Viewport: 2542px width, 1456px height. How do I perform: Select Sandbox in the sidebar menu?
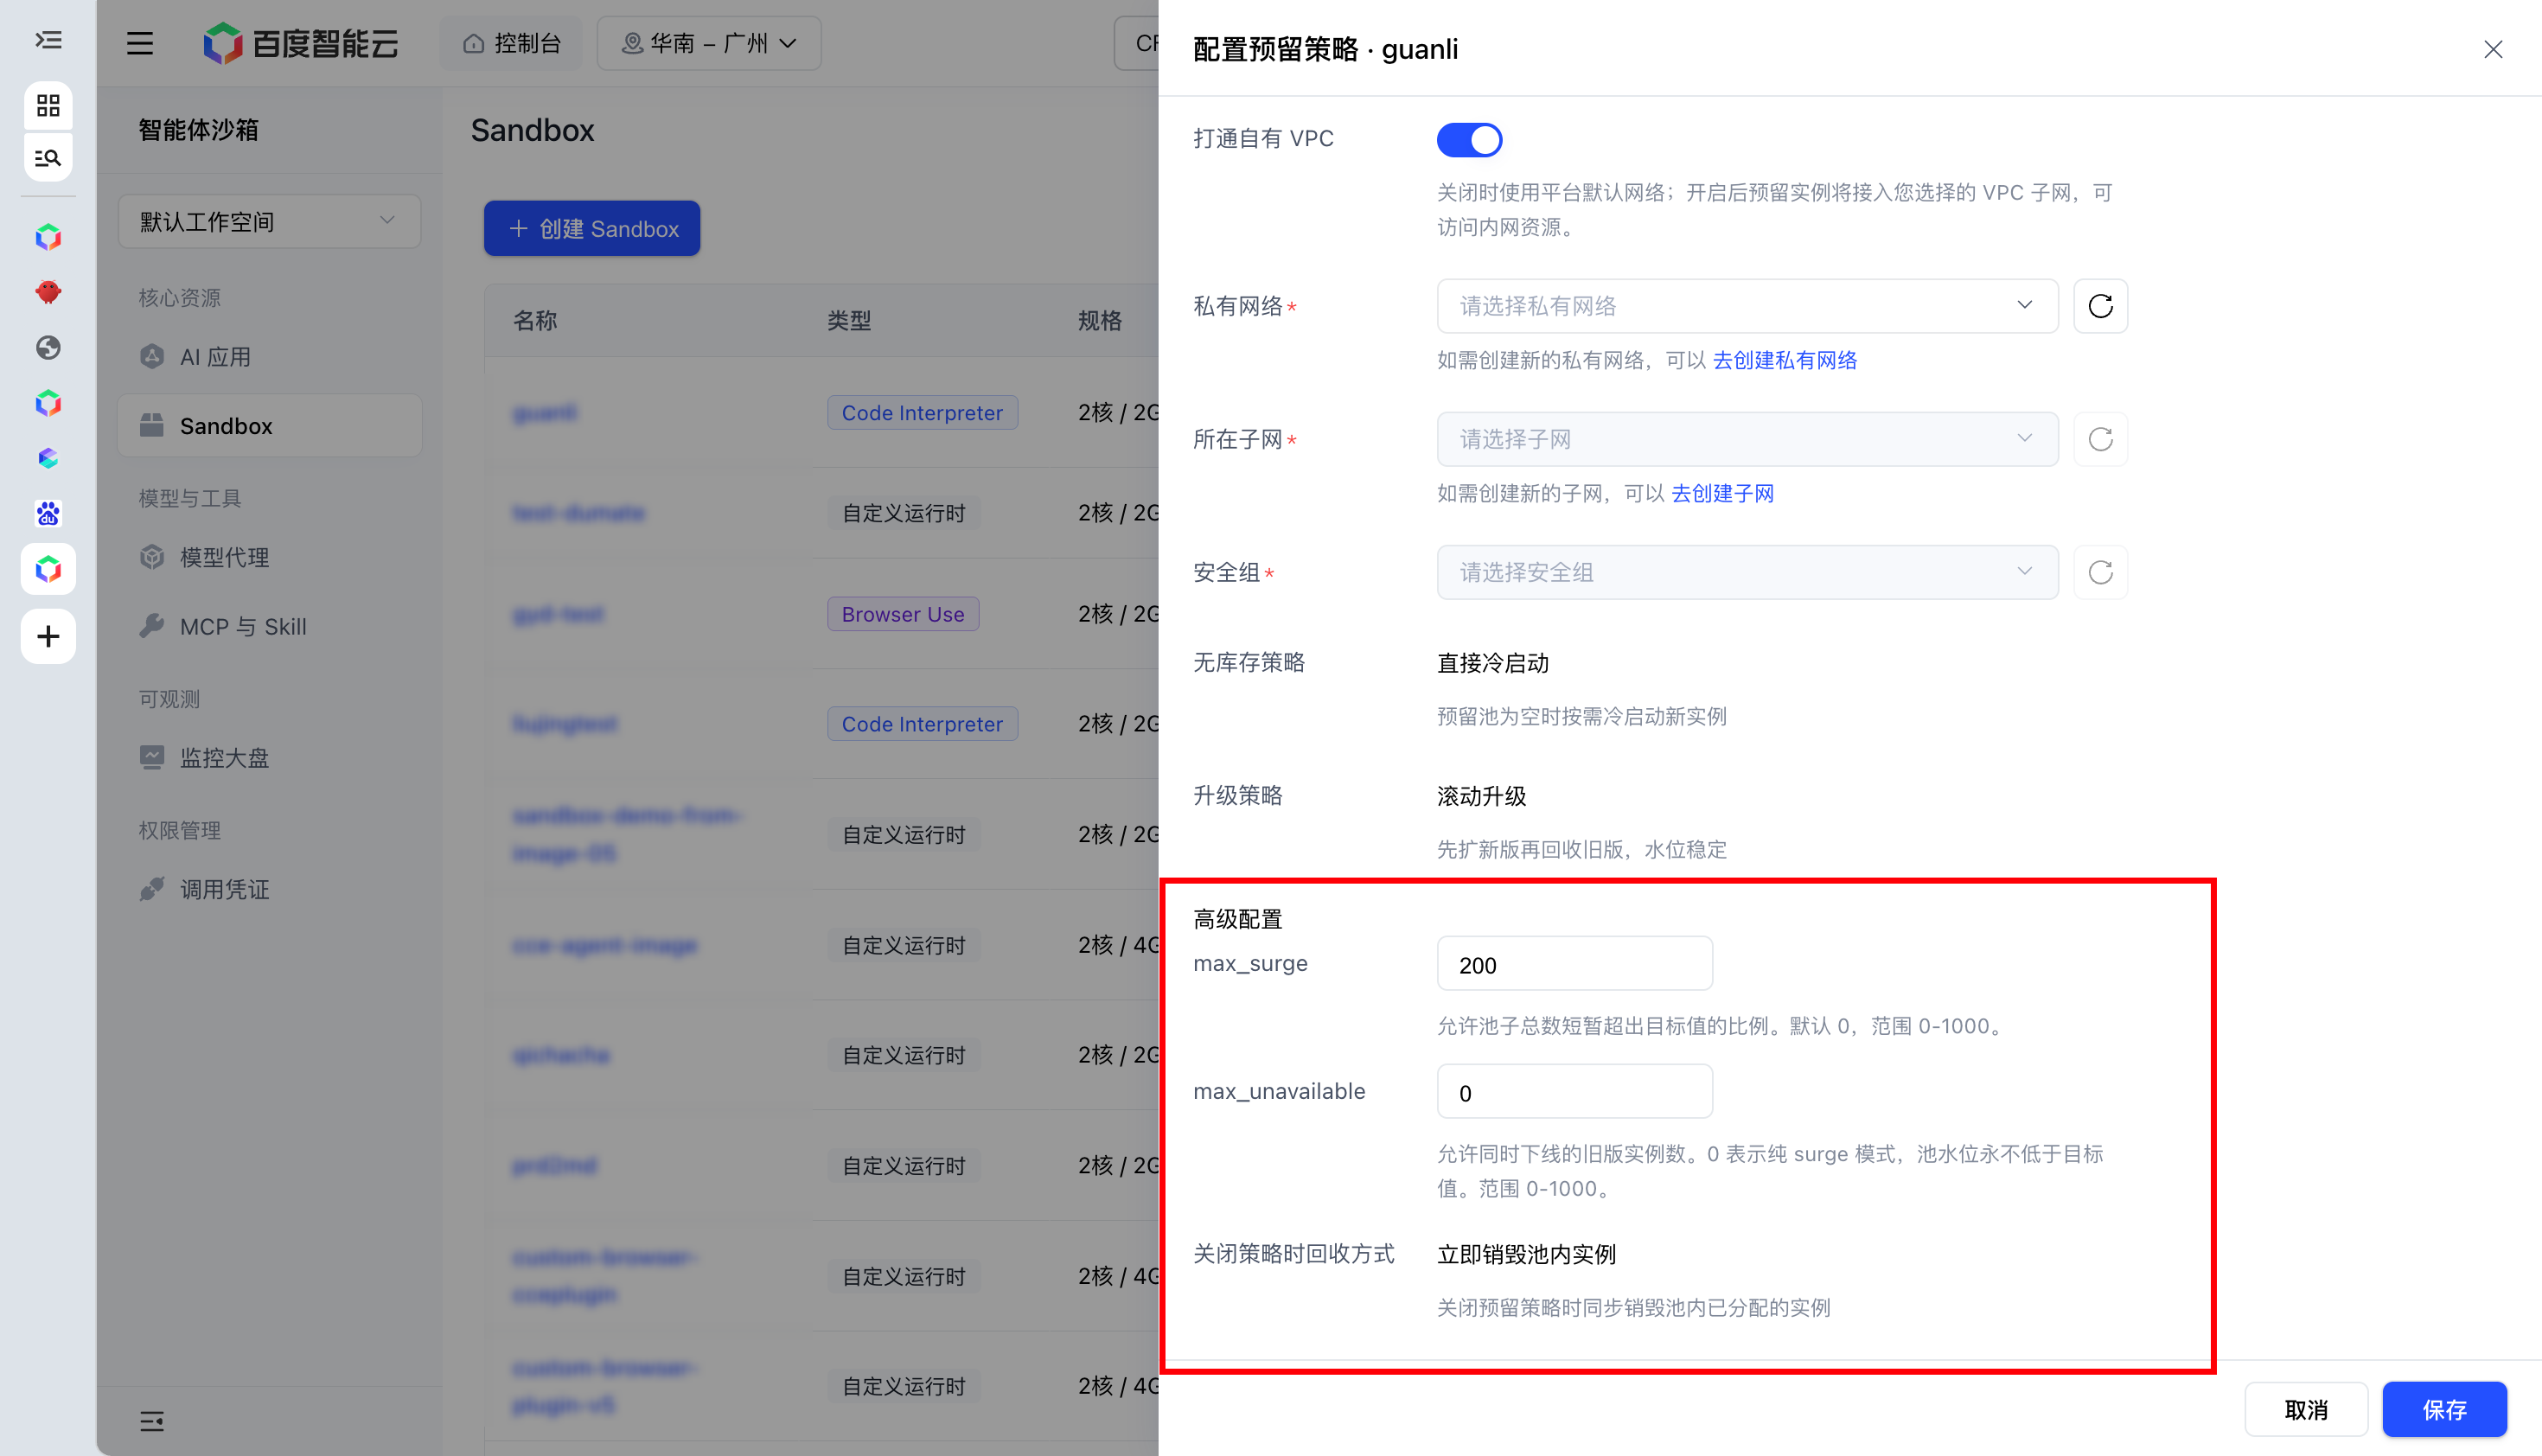coord(269,426)
